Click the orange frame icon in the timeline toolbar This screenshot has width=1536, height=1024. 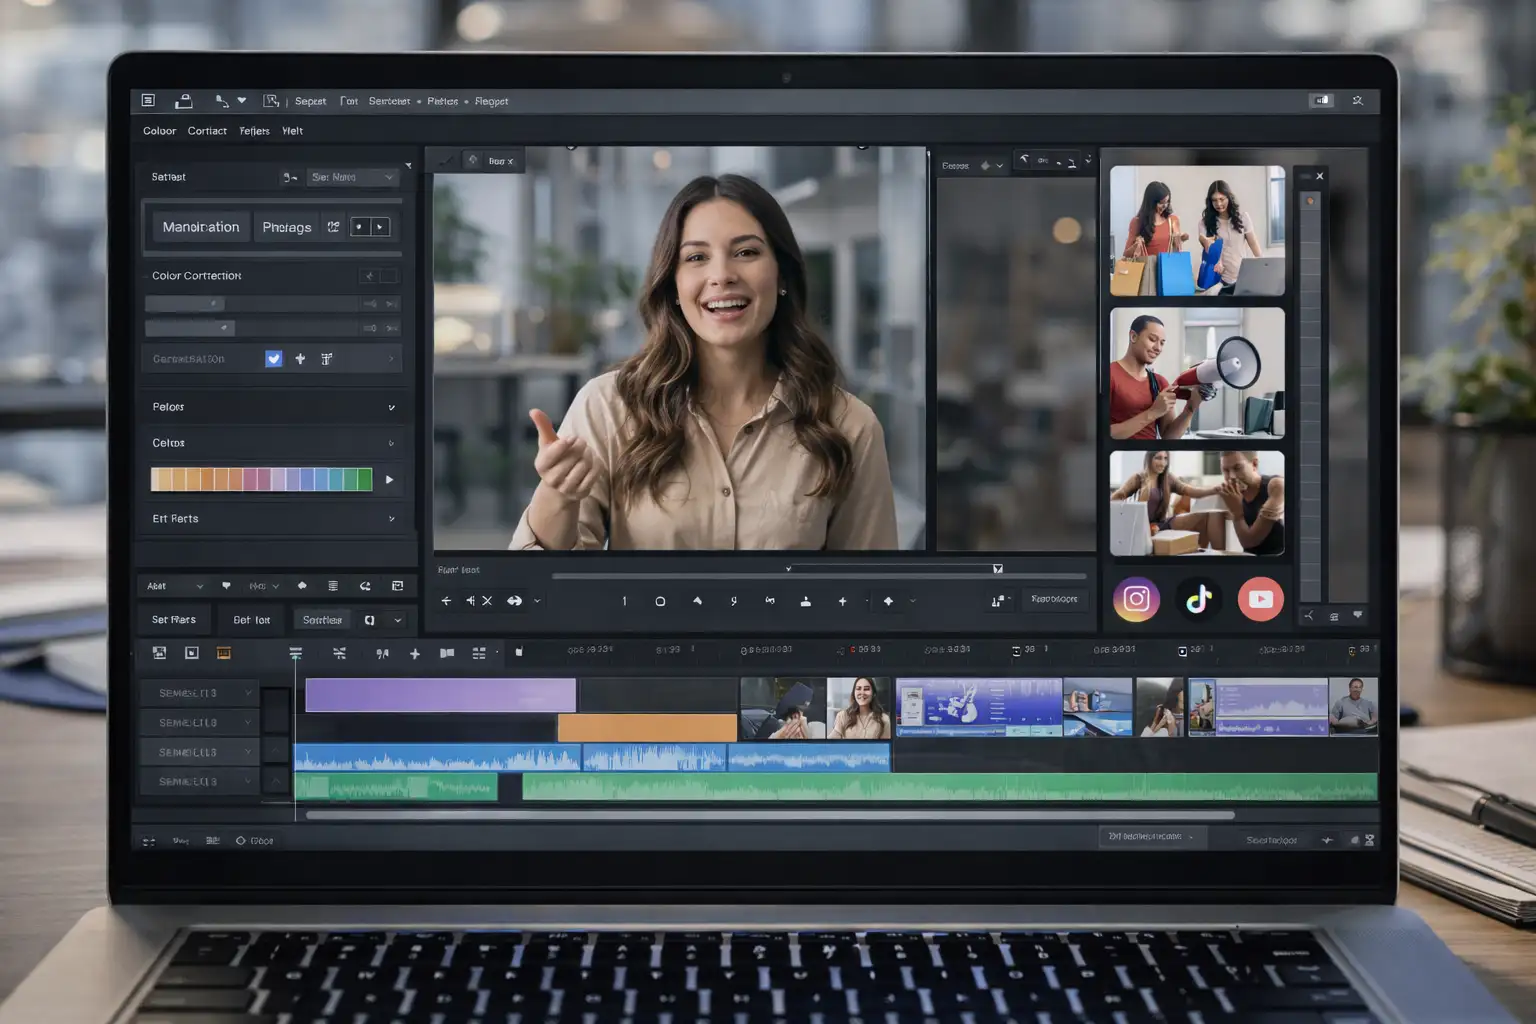click(x=223, y=652)
